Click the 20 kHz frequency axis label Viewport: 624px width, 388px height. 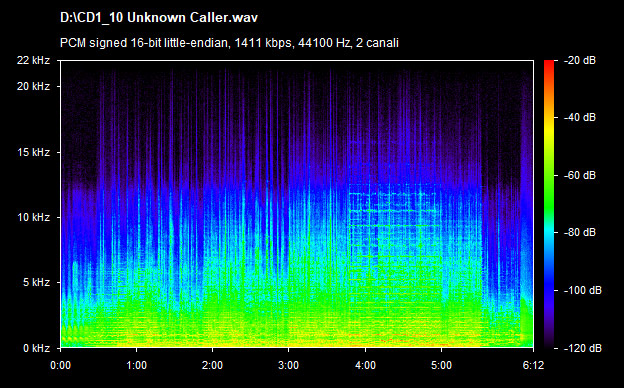pos(33,86)
